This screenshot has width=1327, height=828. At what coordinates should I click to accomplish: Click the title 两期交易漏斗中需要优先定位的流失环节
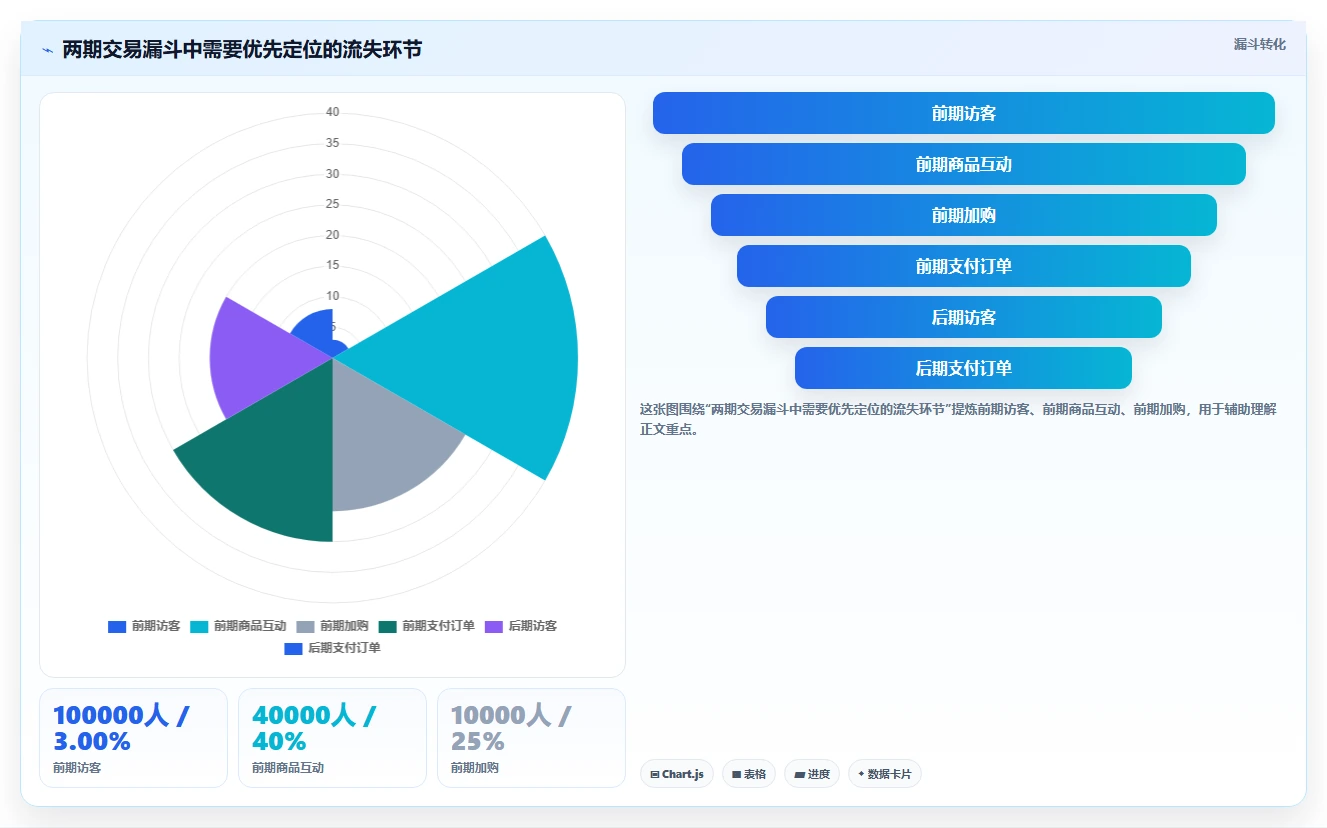pos(242,49)
